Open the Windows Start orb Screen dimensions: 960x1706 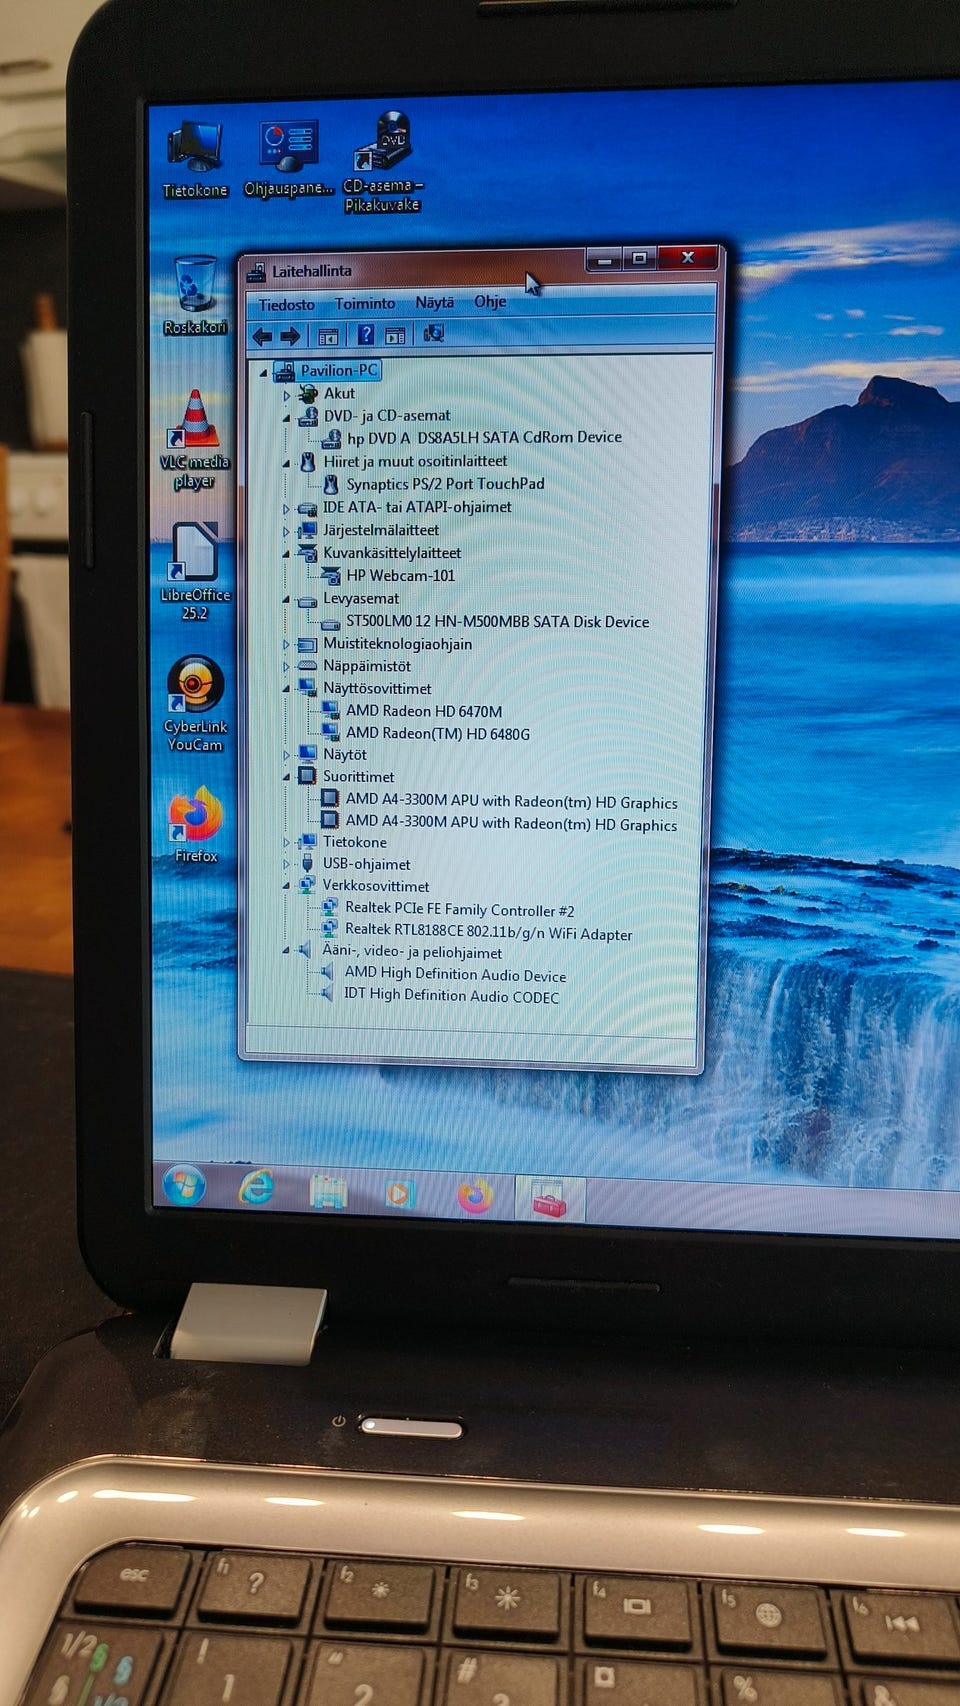(x=184, y=1187)
